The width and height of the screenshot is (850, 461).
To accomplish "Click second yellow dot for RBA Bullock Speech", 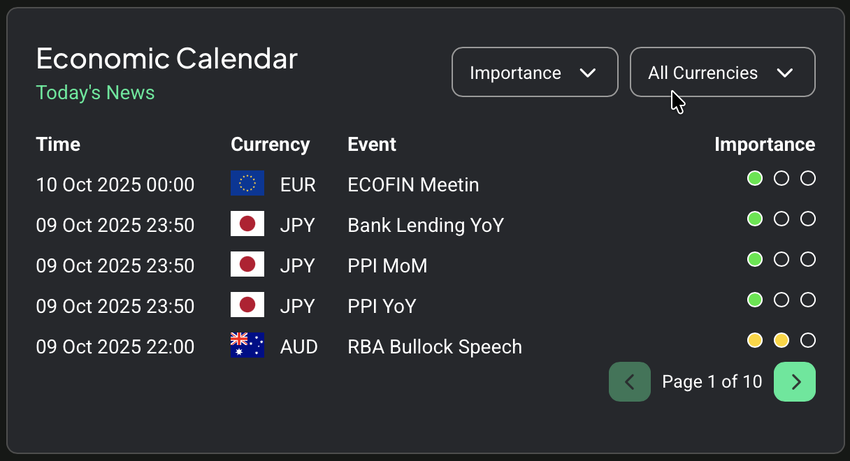I will click(x=782, y=340).
